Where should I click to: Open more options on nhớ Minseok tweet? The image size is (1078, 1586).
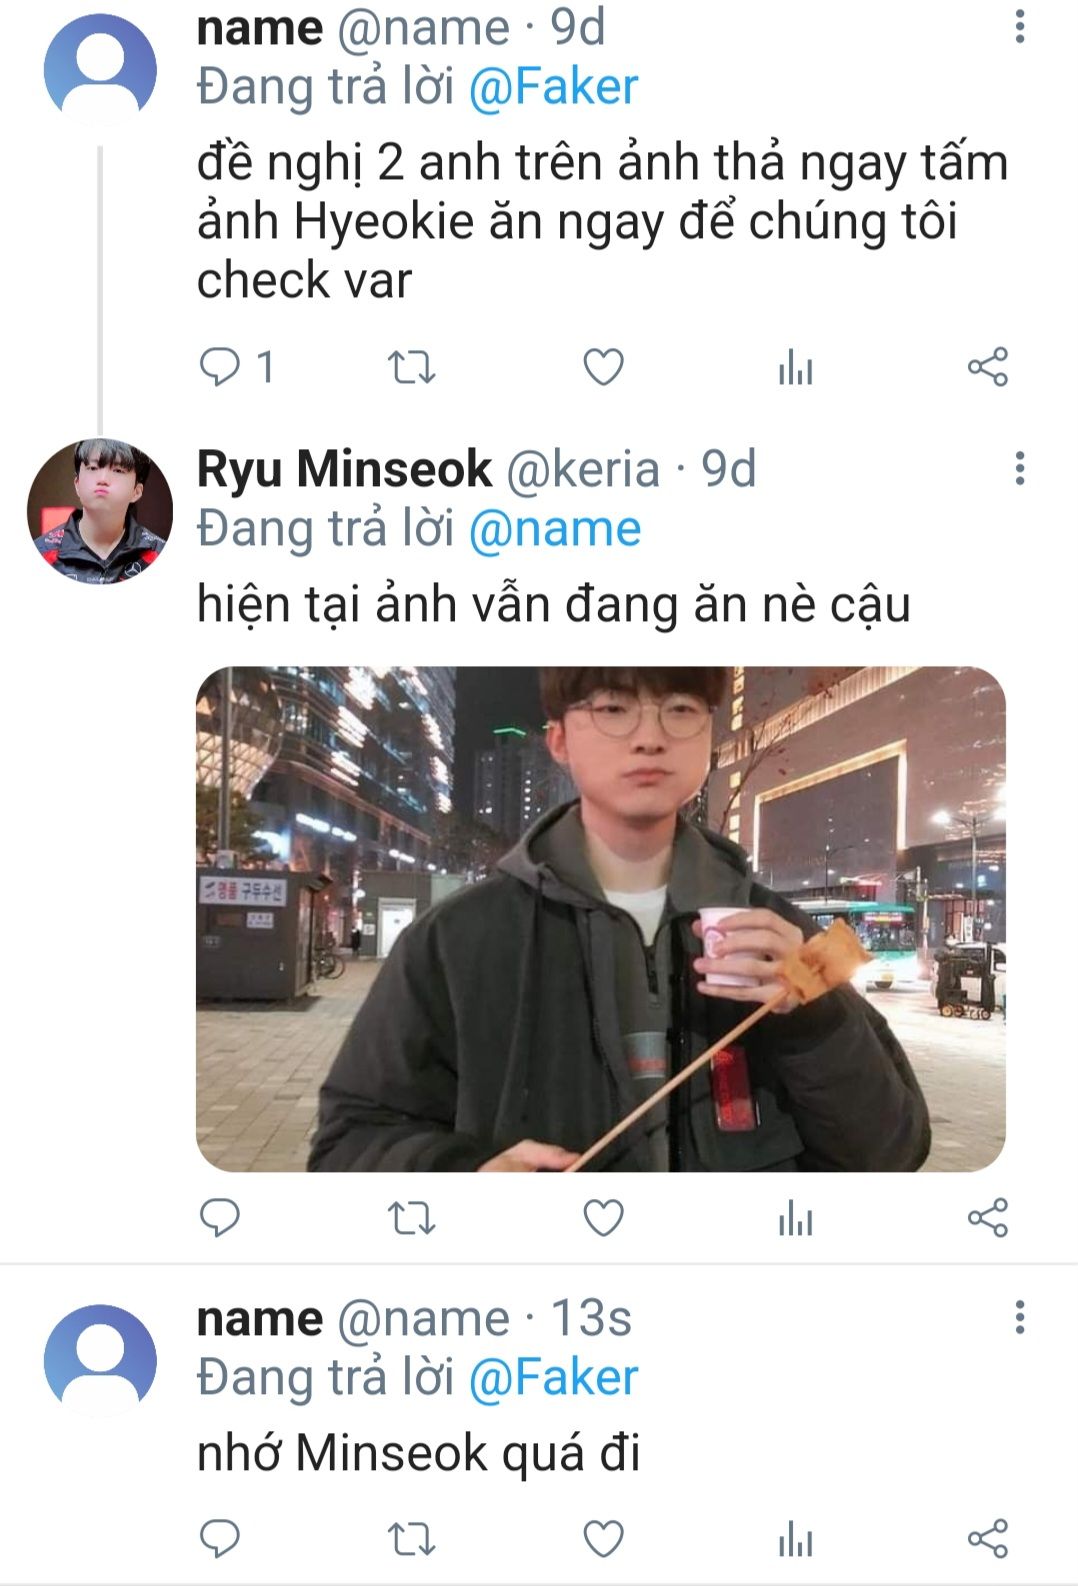(x=1020, y=1317)
